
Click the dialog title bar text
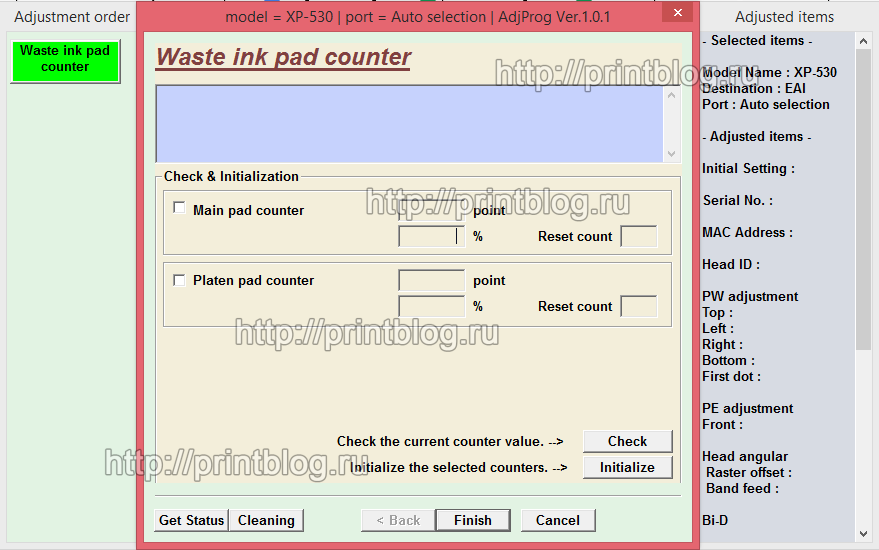click(x=418, y=17)
